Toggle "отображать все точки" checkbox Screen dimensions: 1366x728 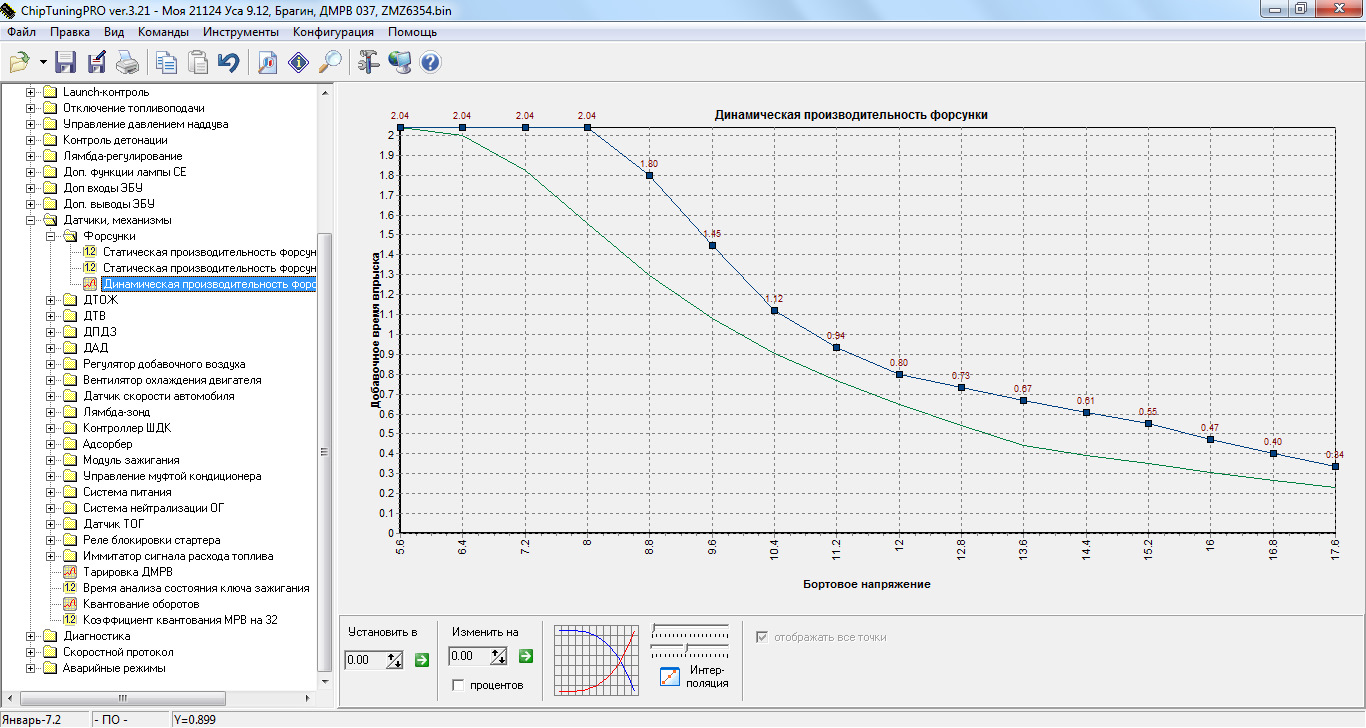point(763,637)
